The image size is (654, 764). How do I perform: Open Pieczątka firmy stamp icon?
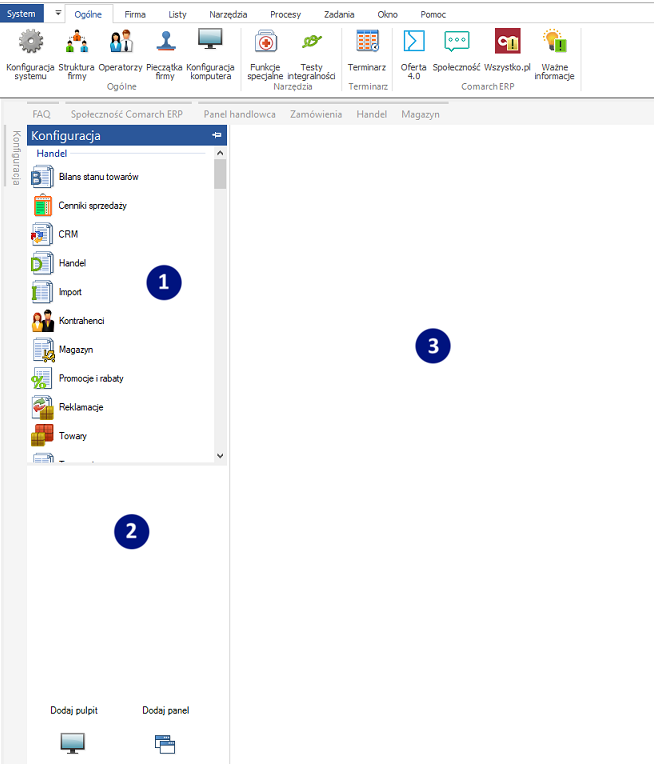point(166,41)
